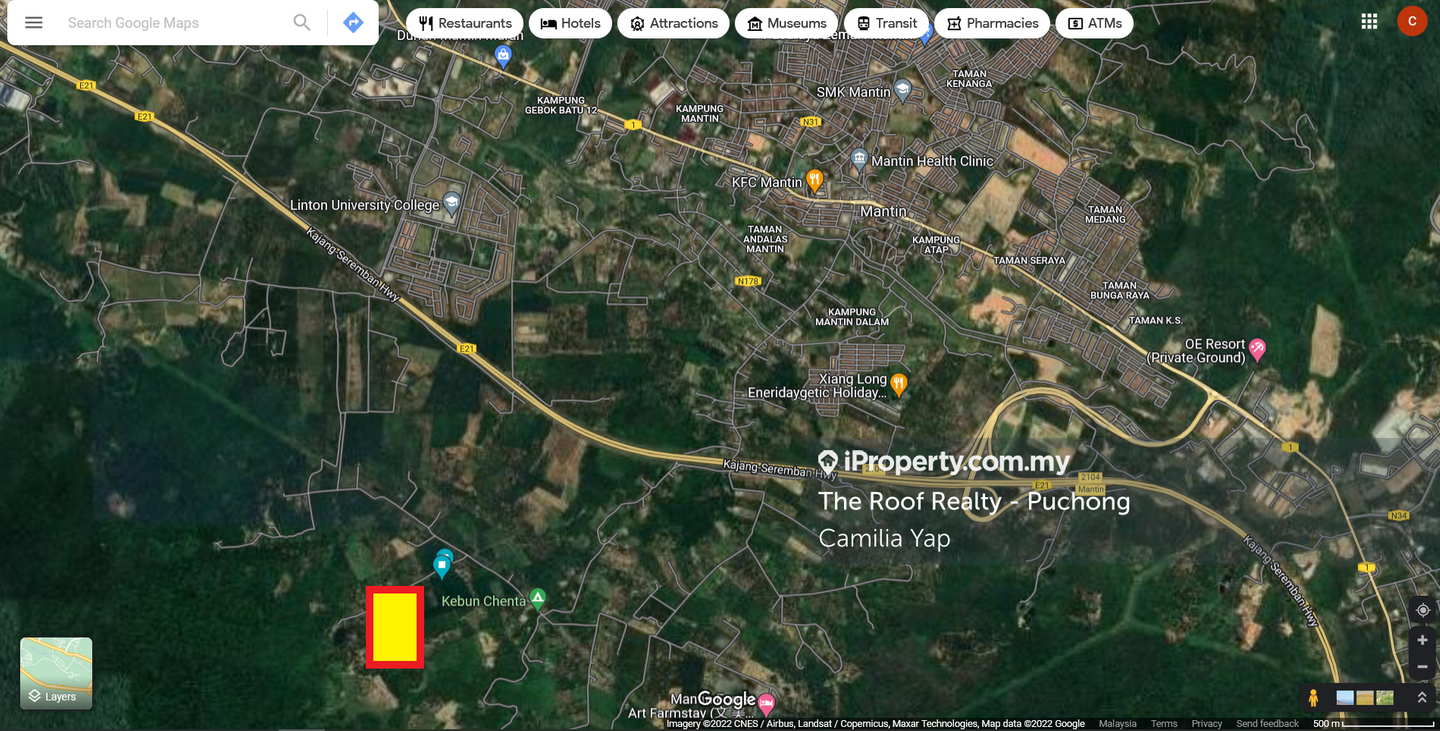Select the Hotels category chip
The height and width of the screenshot is (731, 1440).
coord(570,23)
